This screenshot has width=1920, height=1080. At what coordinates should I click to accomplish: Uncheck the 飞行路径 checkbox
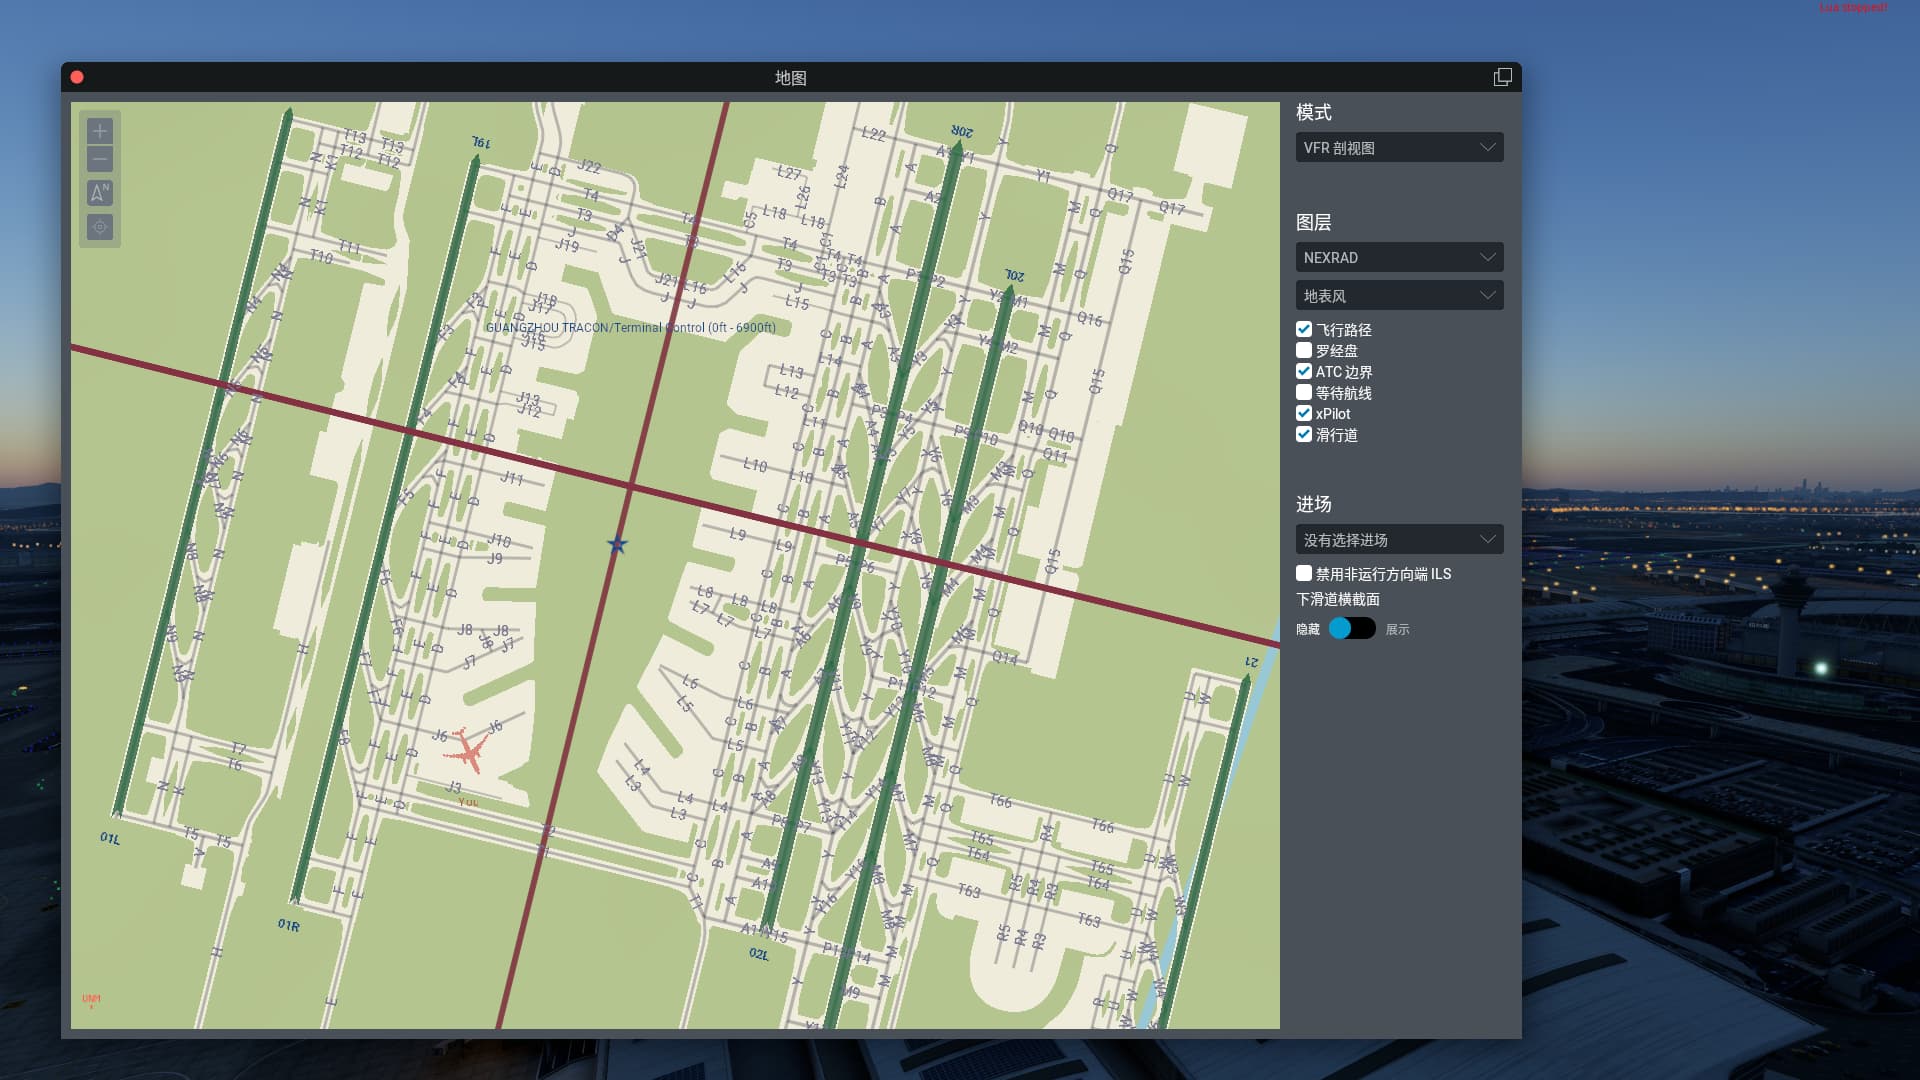point(1304,329)
